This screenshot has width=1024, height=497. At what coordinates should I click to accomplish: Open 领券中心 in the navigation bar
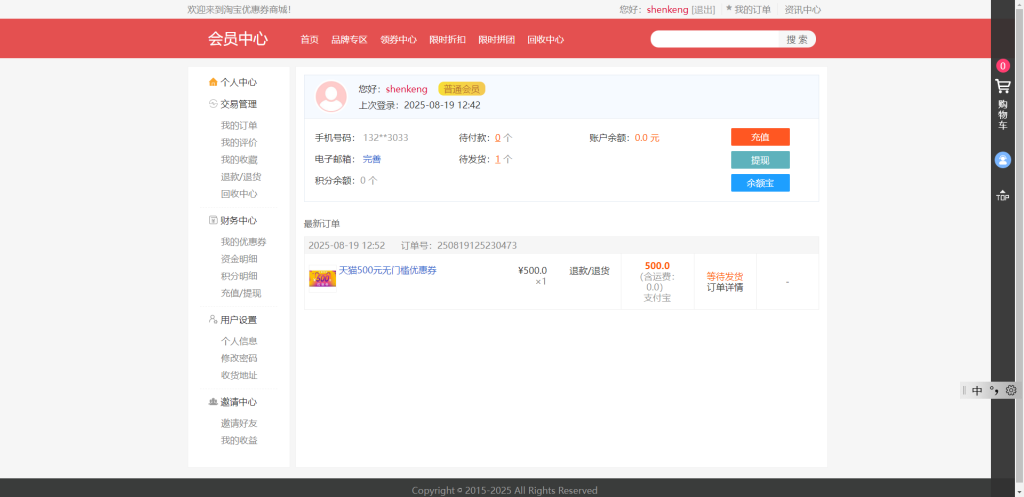(x=398, y=40)
